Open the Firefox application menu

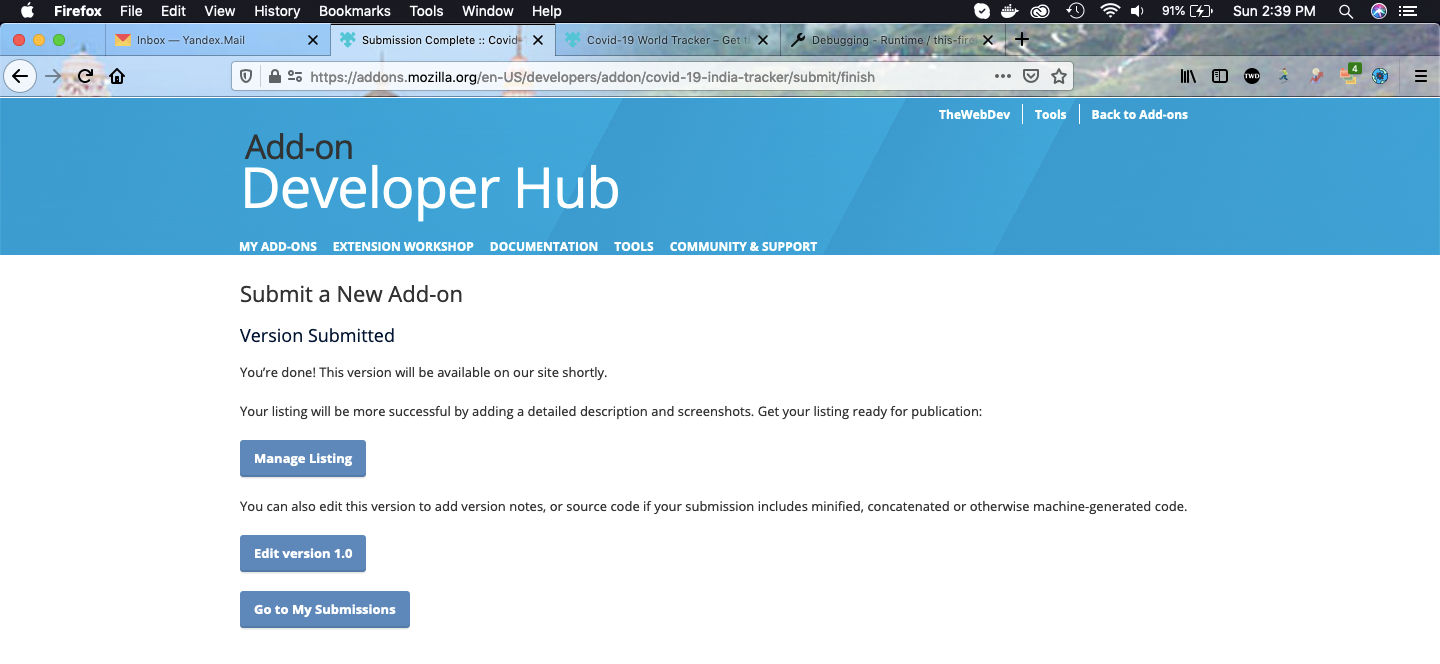pos(78,11)
